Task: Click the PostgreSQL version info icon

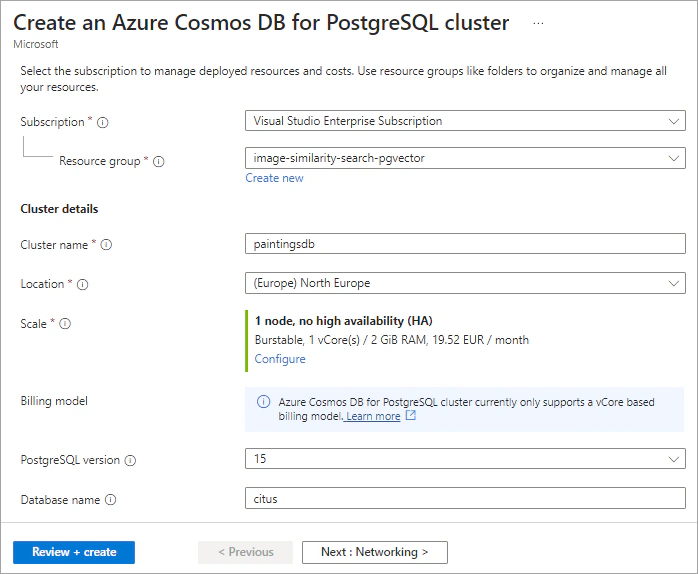Action: tap(130, 460)
